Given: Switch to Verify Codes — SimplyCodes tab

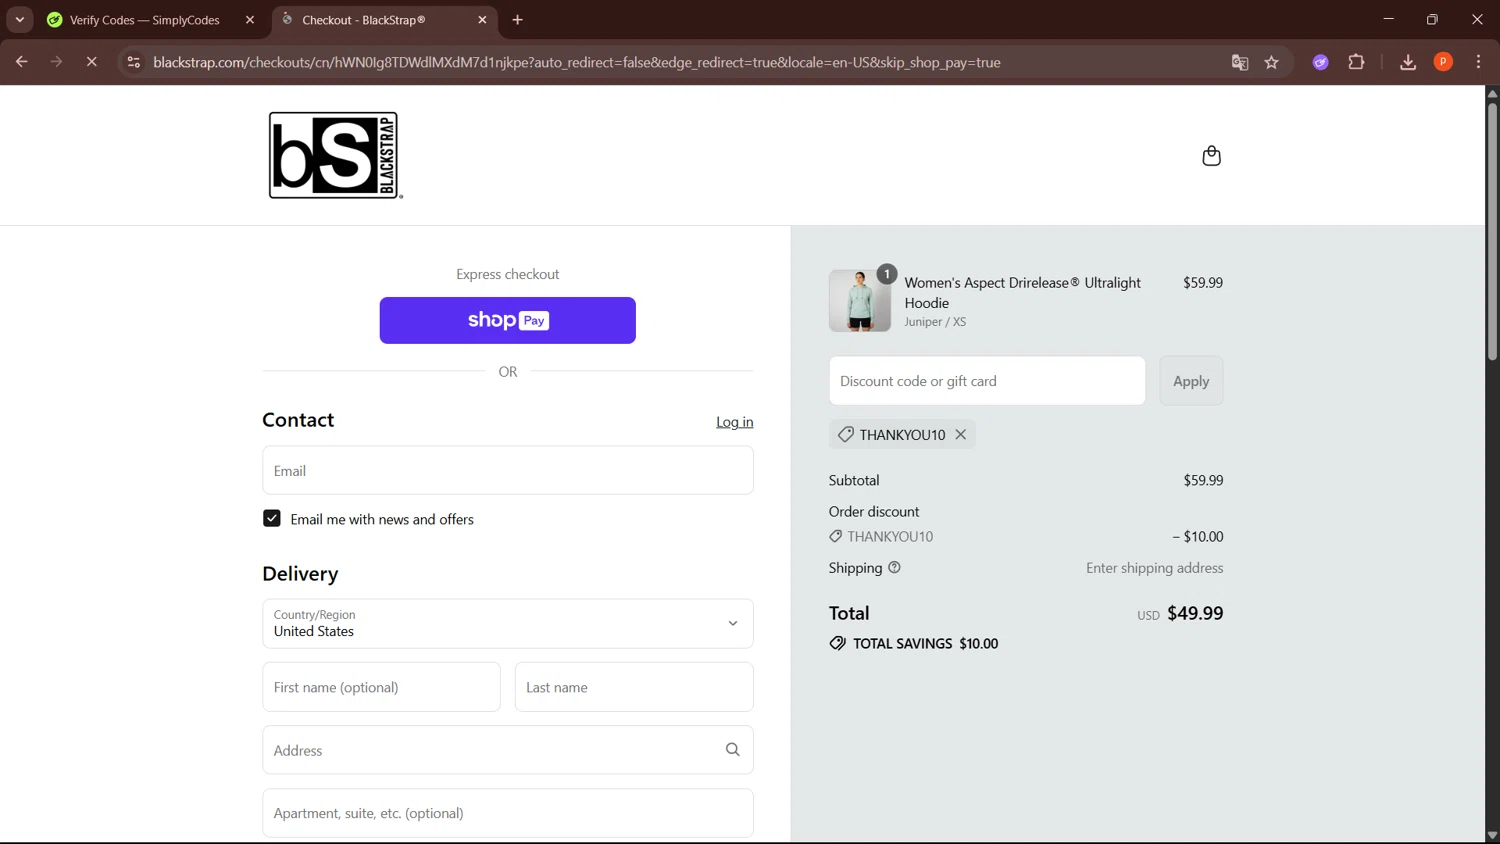Looking at the screenshot, I should tap(145, 20).
